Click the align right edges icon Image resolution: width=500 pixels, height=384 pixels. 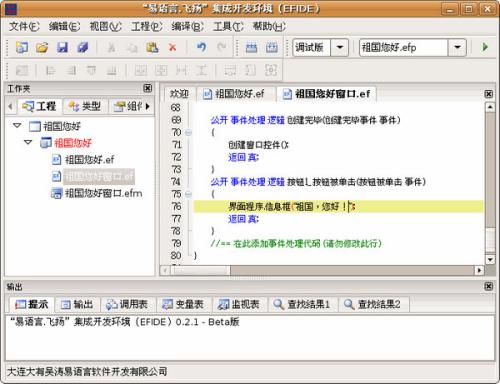tap(71, 70)
